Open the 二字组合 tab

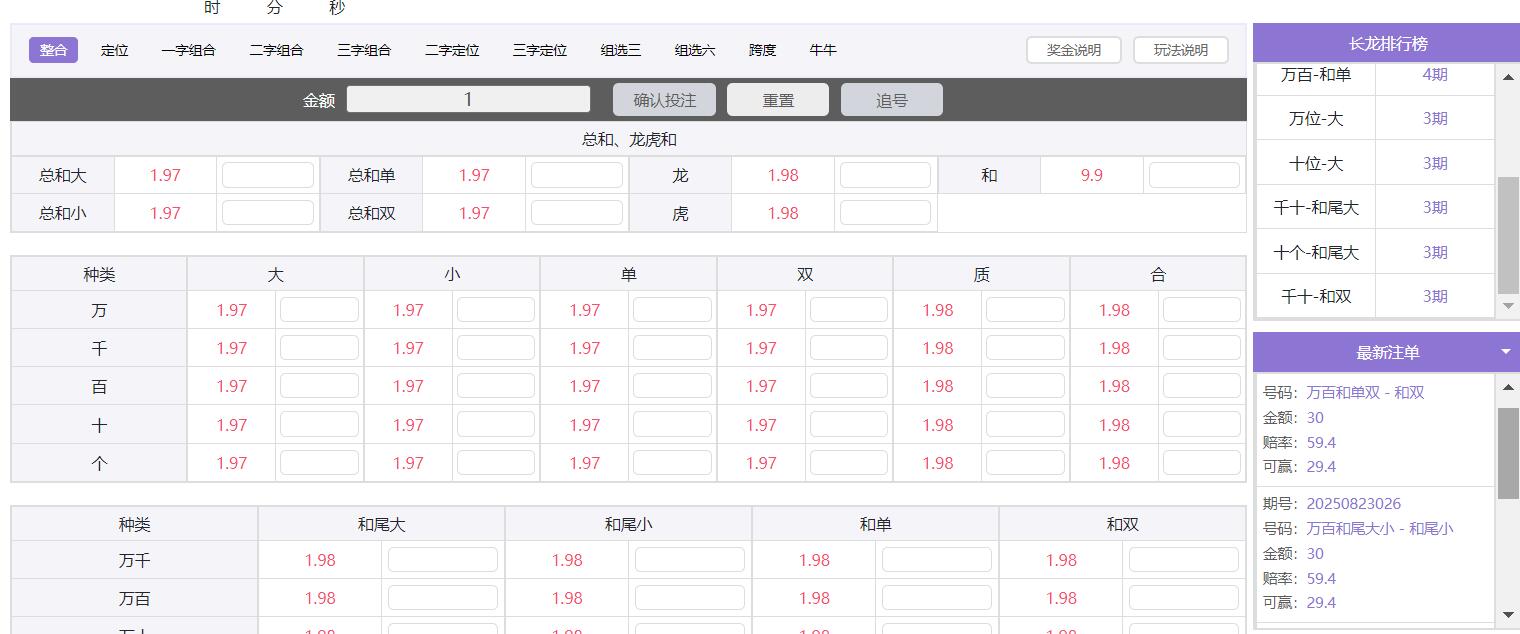coord(276,50)
